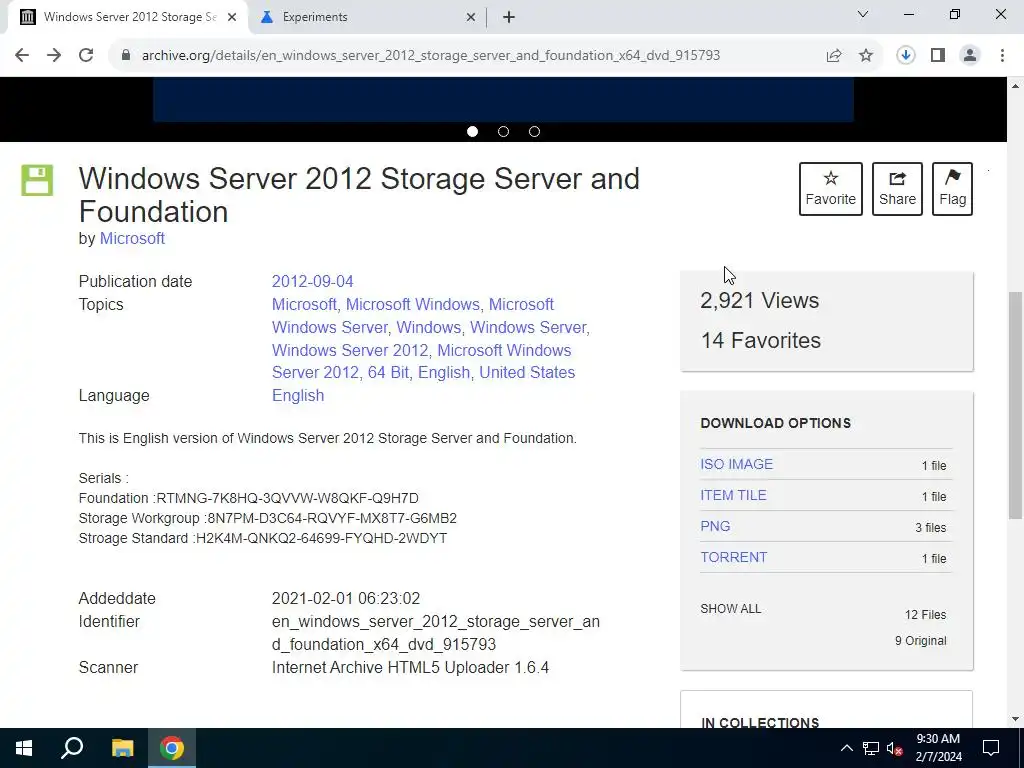
Task: Click the 14 Favorites text
Action: tap(760, 340)
